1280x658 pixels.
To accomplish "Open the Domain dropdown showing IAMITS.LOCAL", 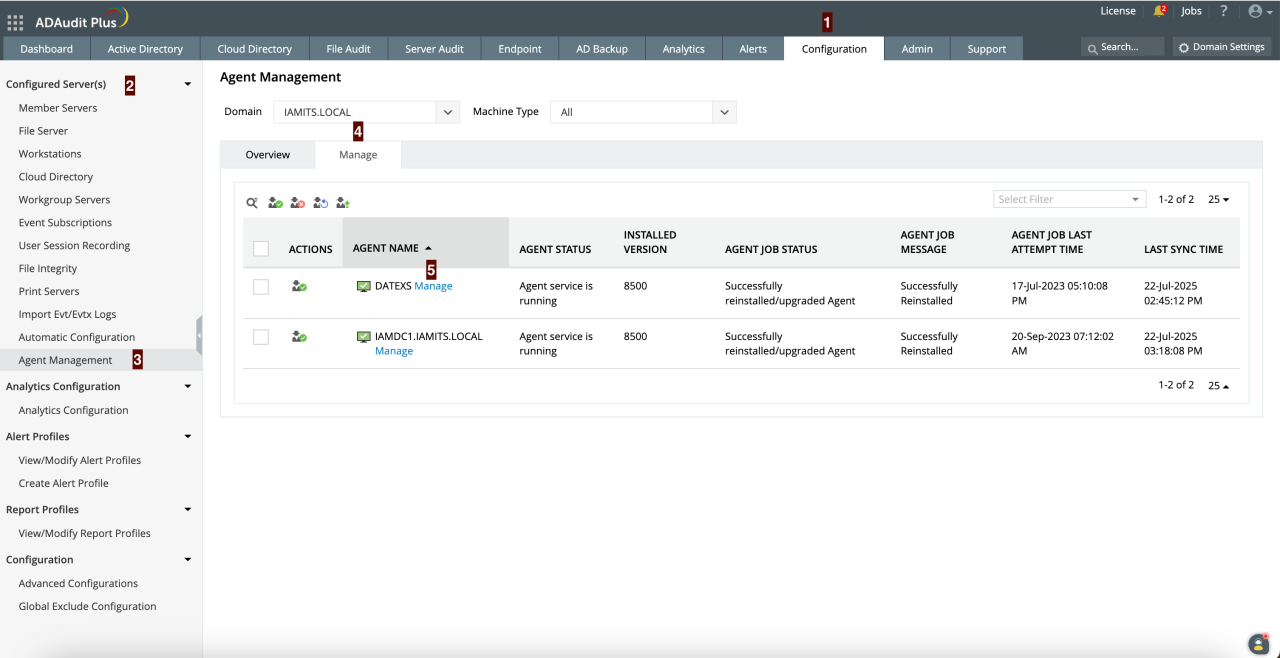I will (x=366, y=112).
